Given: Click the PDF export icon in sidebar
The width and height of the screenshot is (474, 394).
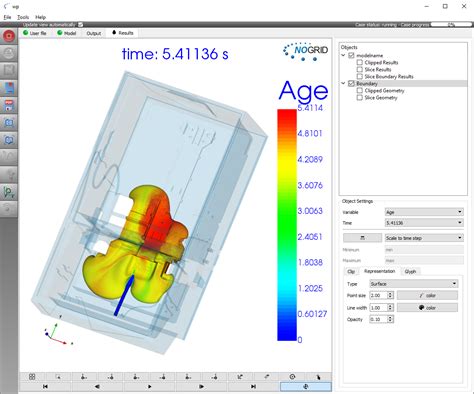Looking at the screenshot, I should pyautogui.click(x=9, y=105).
